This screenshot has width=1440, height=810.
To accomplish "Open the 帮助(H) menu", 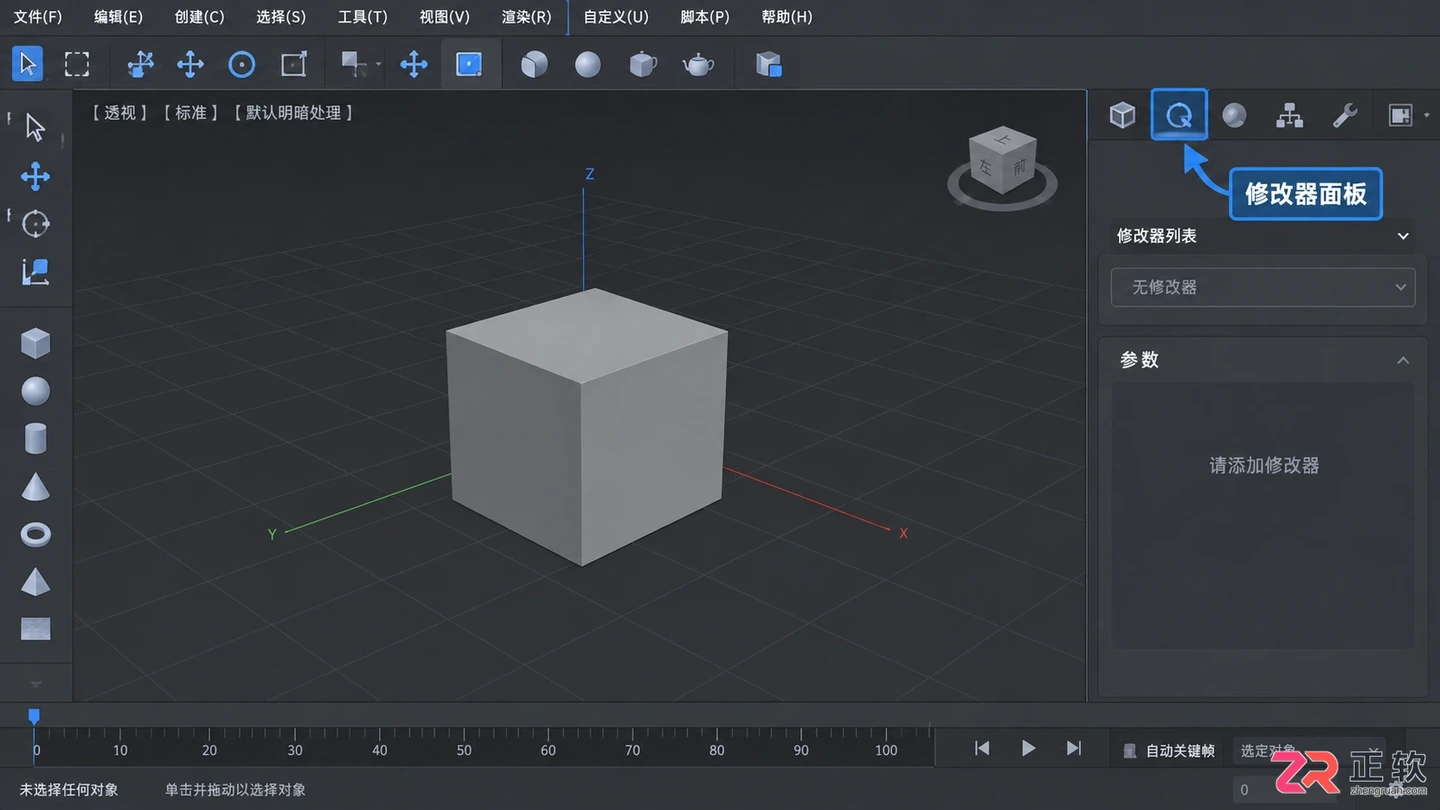I will (787, 17).
